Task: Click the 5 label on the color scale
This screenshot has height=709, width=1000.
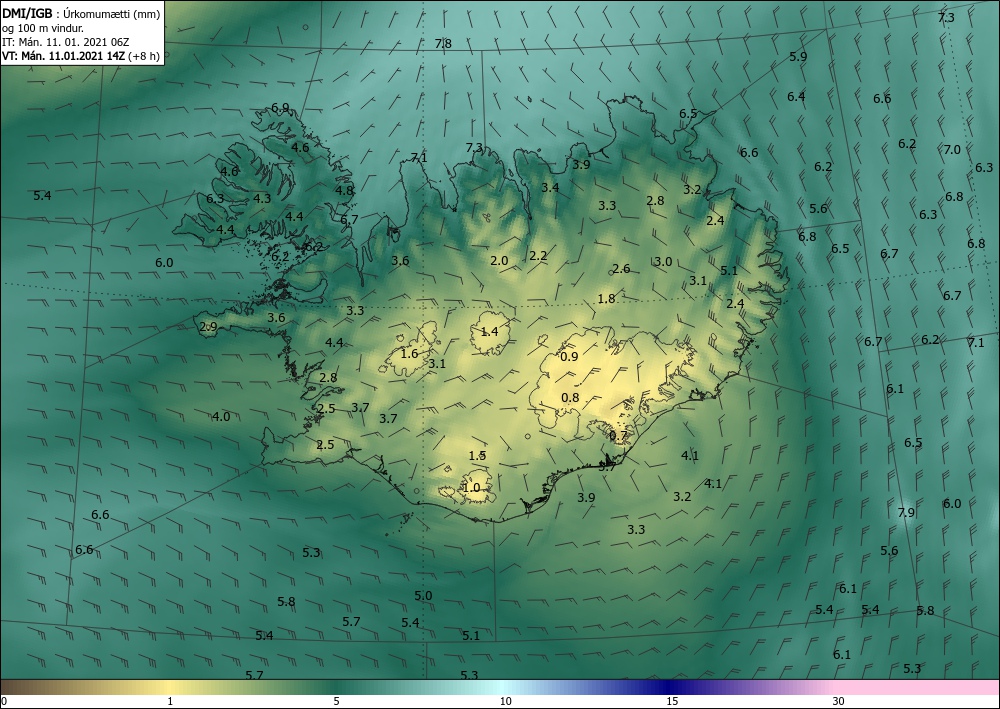Action: (x=336, y=701)
